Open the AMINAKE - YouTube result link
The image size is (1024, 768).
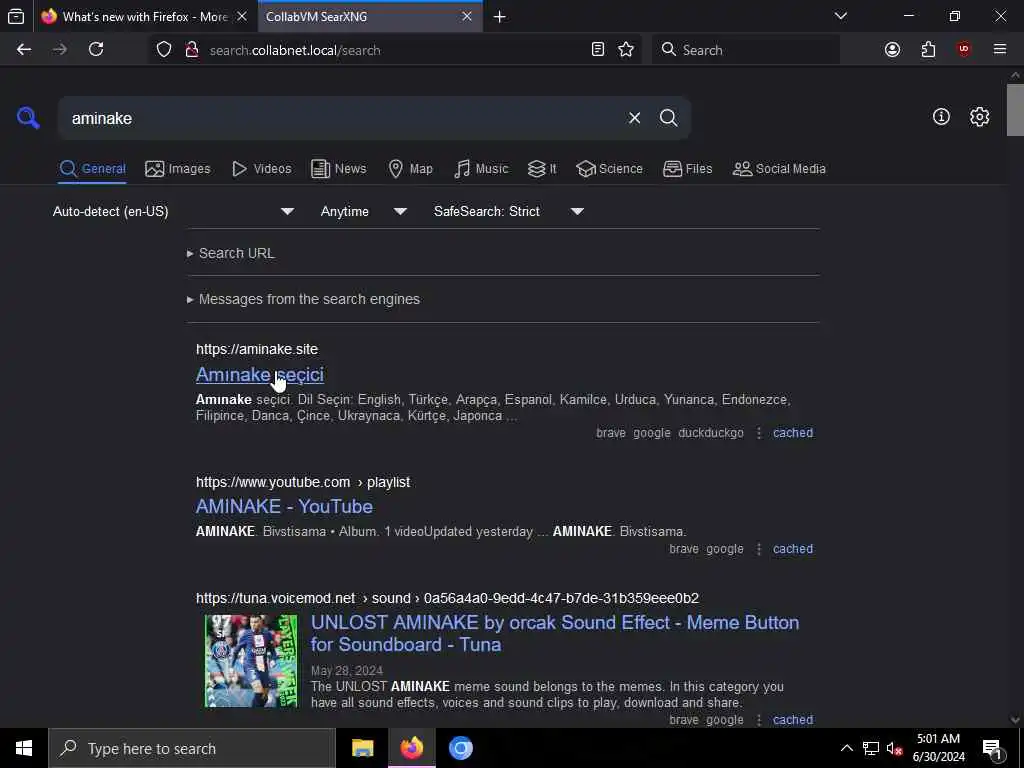tap(284, 506)
